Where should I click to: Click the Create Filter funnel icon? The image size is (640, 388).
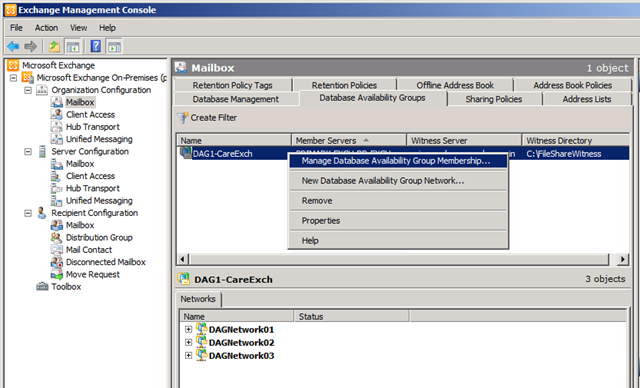[x=182, y=118]
